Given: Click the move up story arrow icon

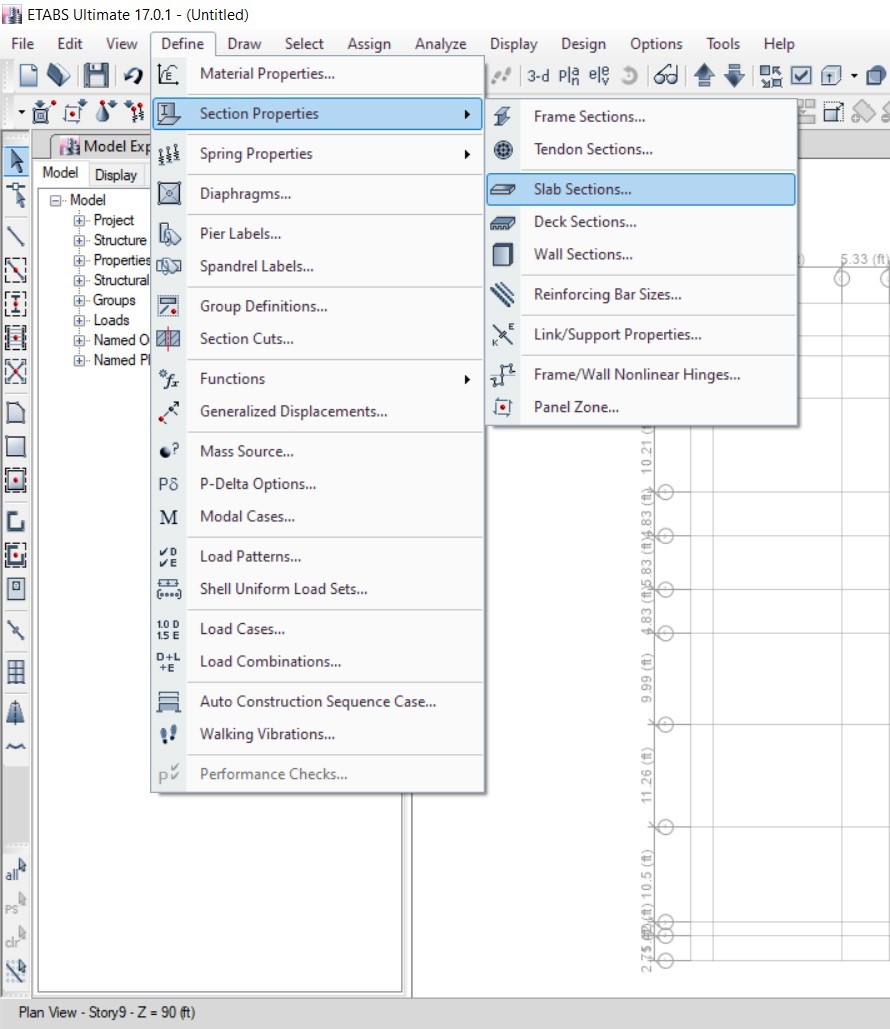Looking at the screenshot, I should (x=704, y=76).
